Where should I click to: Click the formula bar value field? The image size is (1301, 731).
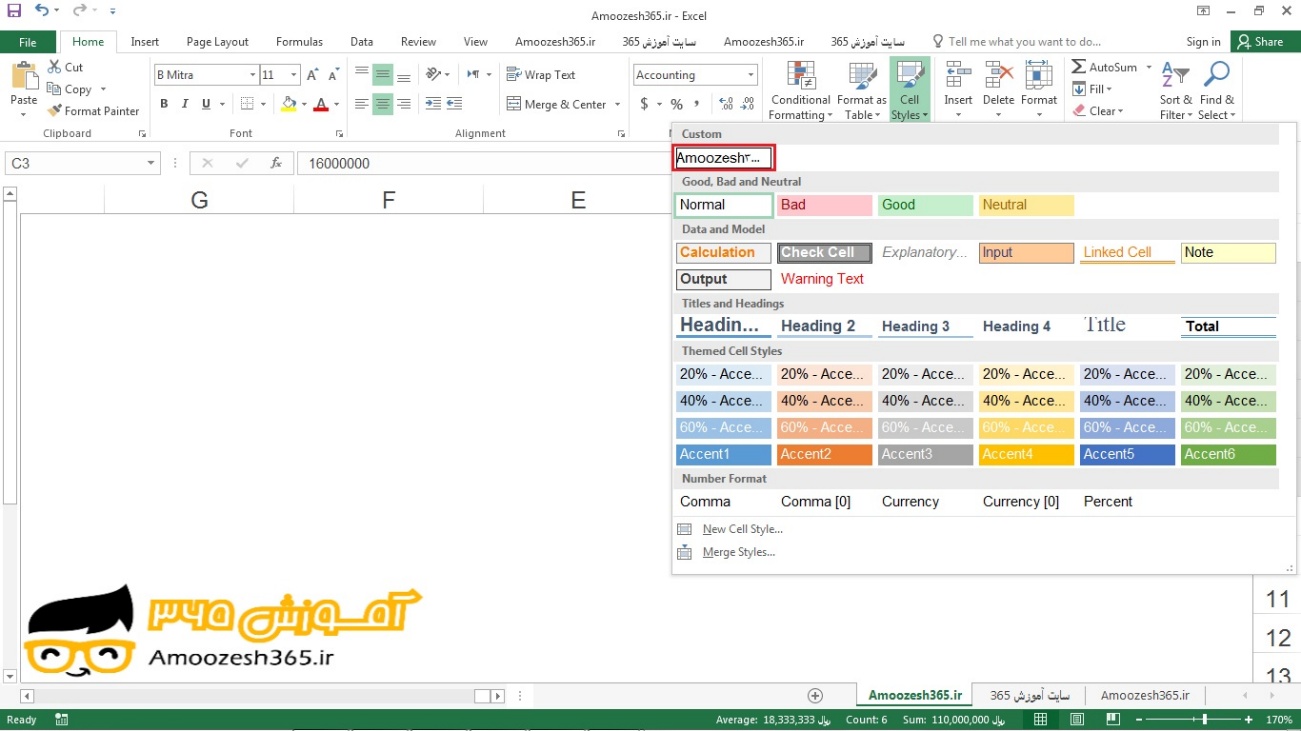(480, 163)
